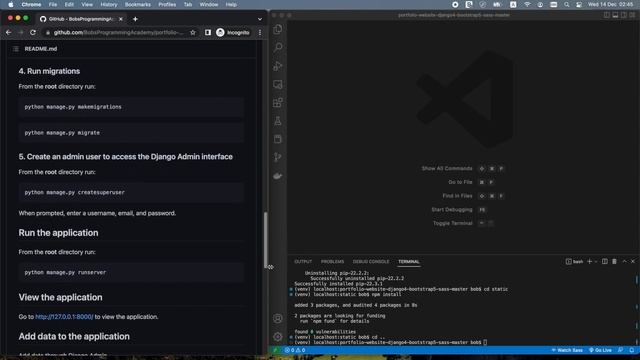Open Chrome side panel icon
The width and height of the screenshot is (640, 360).
(208, 32)
